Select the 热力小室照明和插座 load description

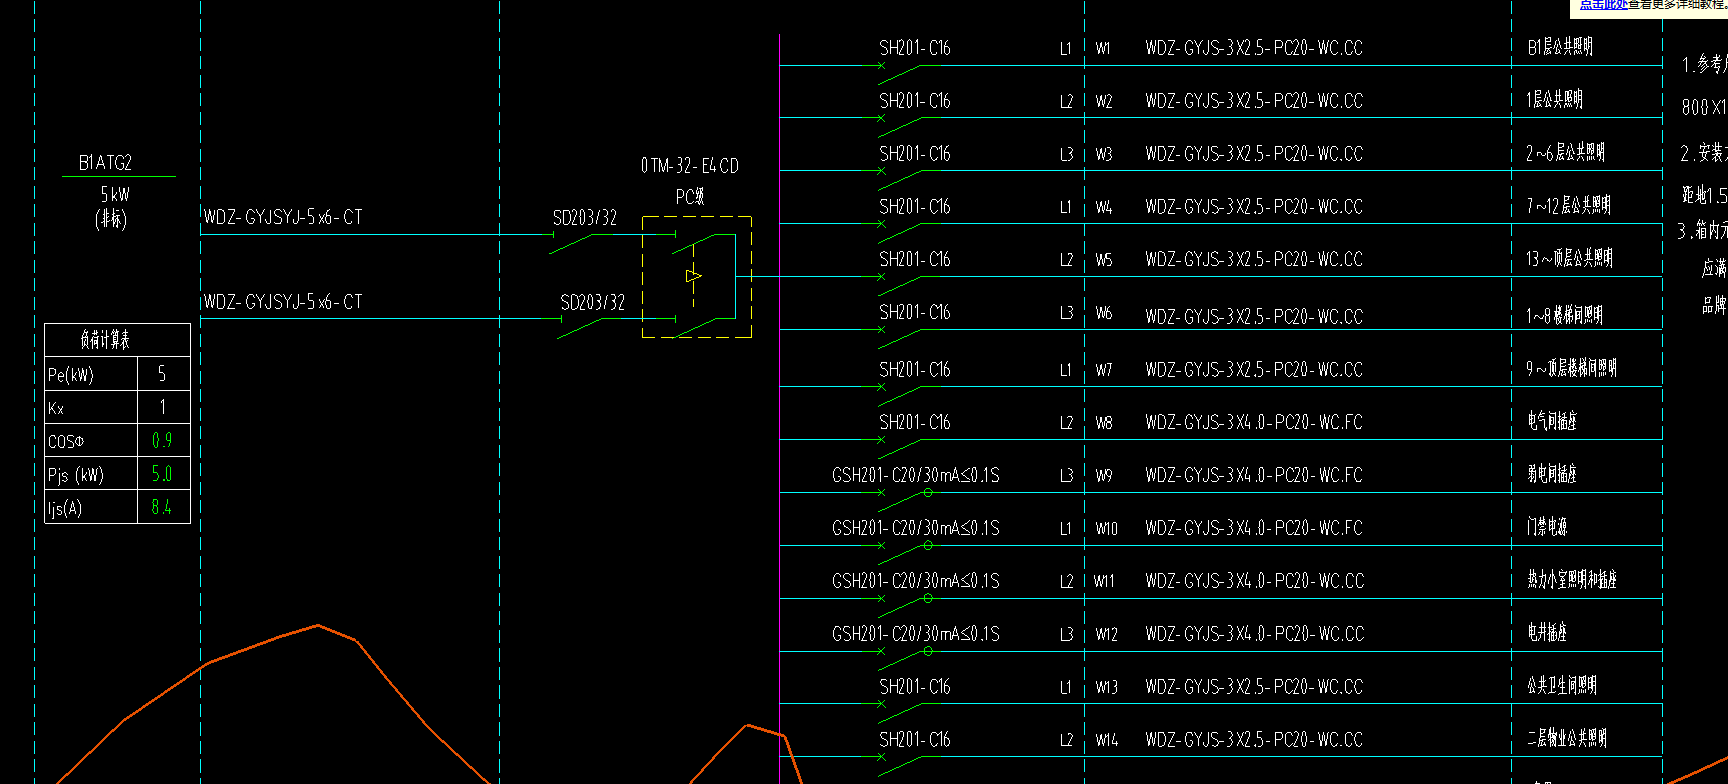tap(1572, 580)
